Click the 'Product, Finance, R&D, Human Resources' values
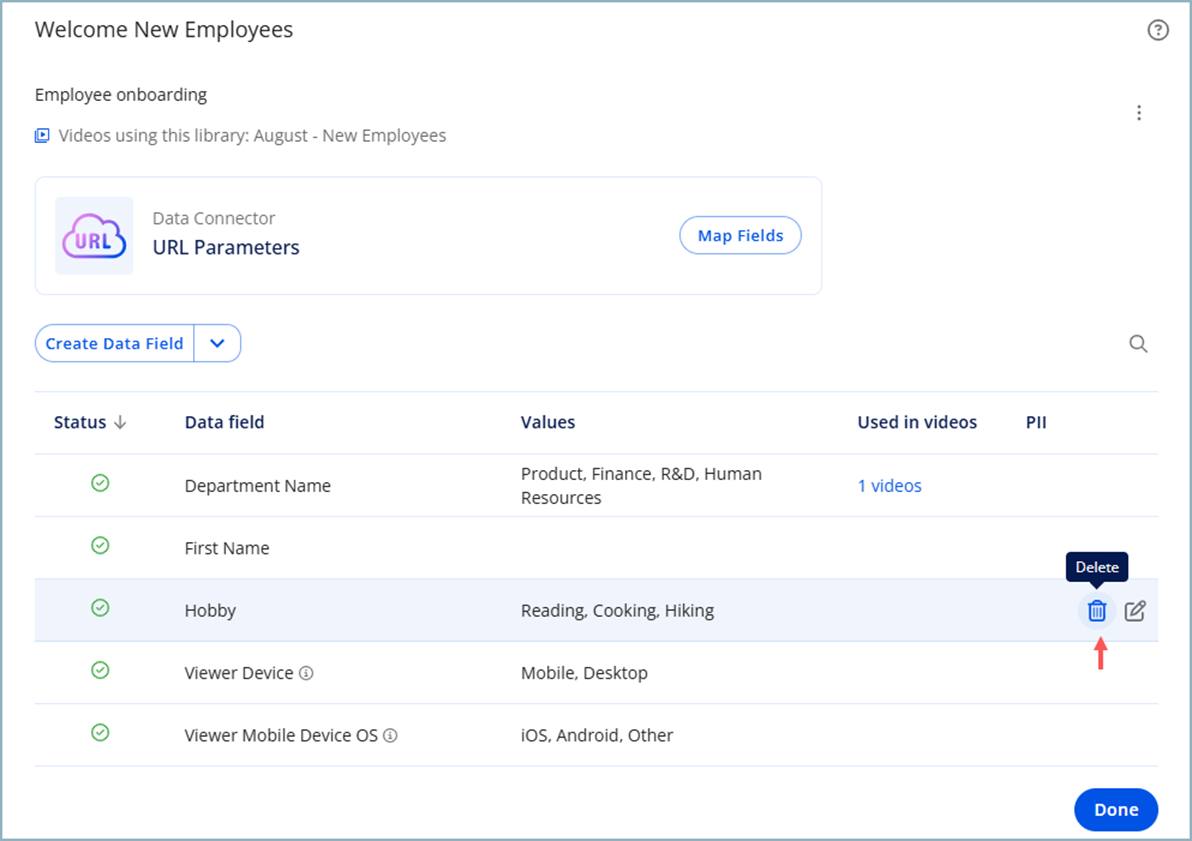This screenshot has width=1192, height=841. 641,486
